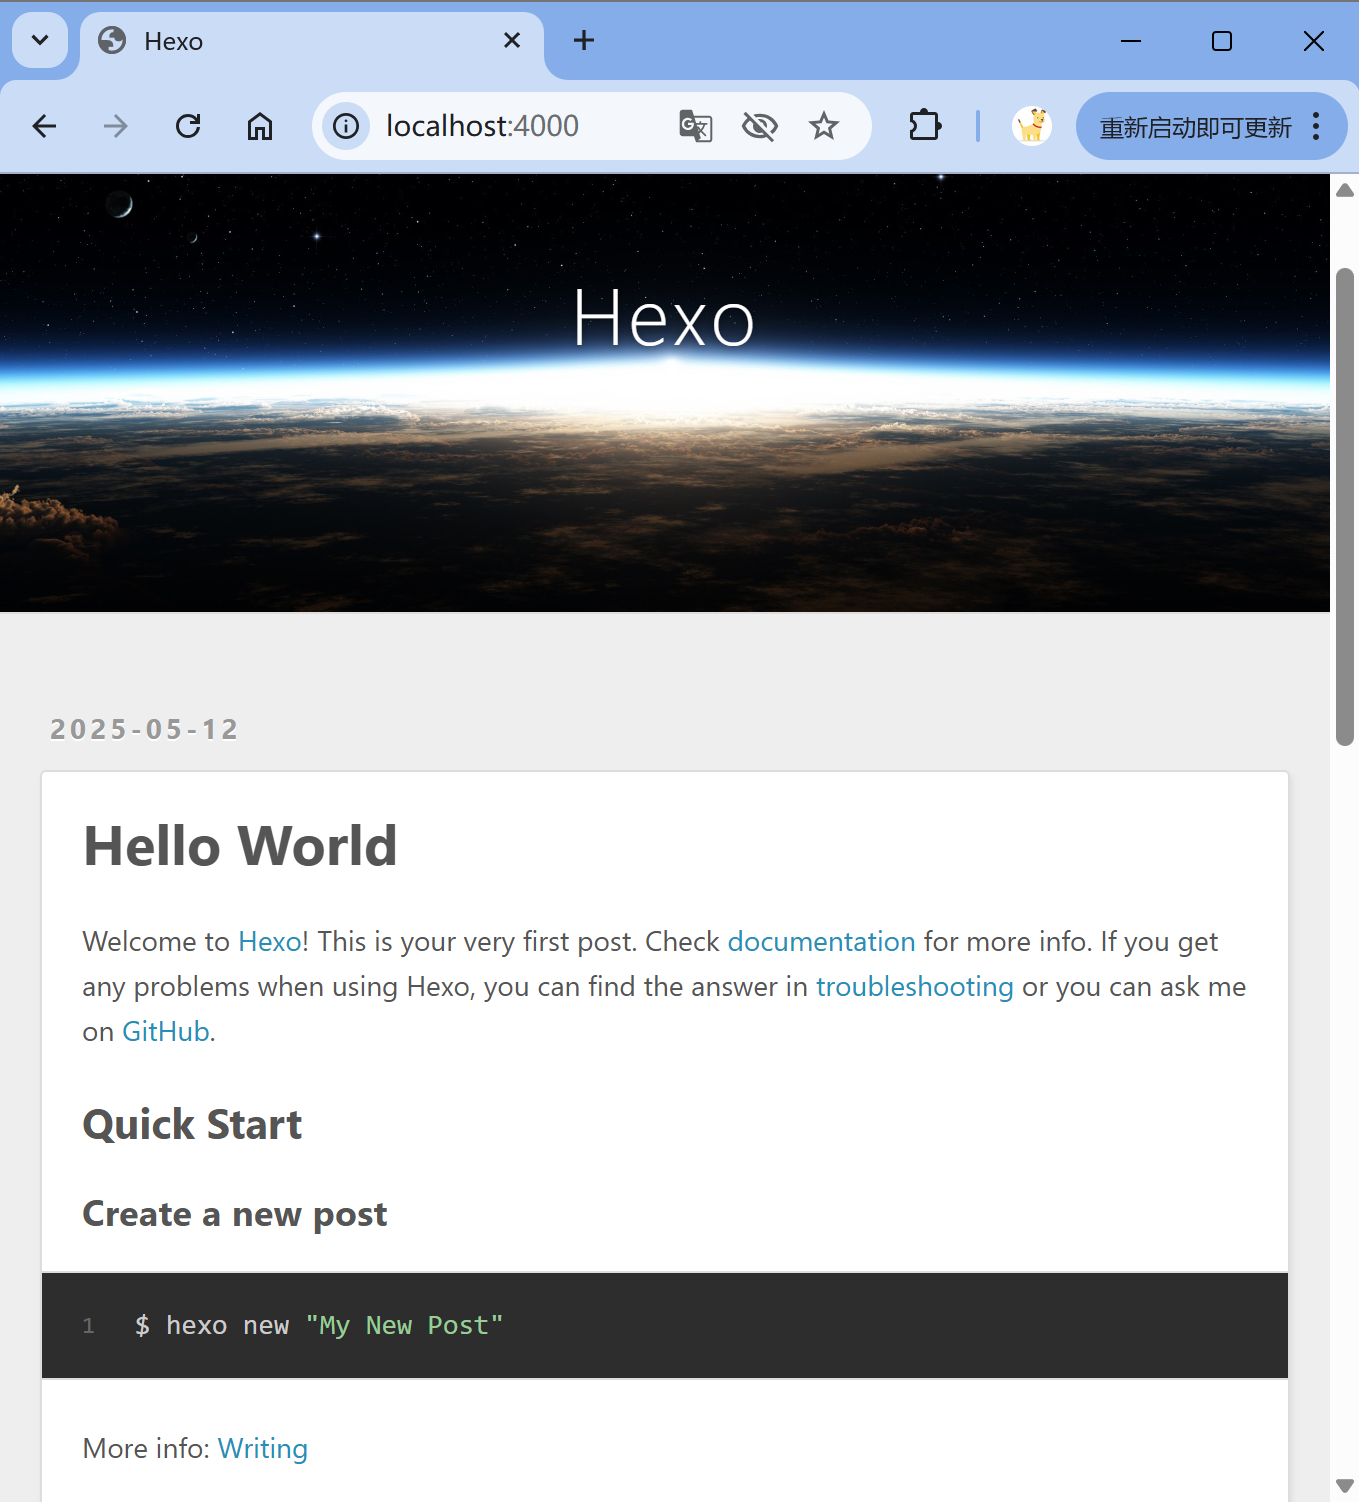Follow the troubleshooting link
Image resolution: width=1359 pixels, height=1502 pixels.
pyautogui.click(x=914, y=987)
